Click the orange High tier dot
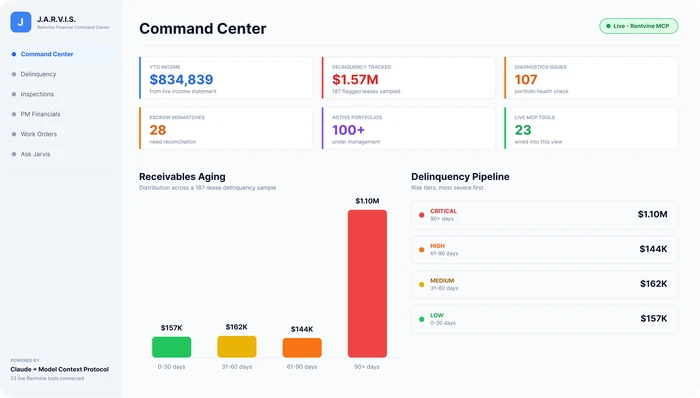The width and height of the screenshot is (700, 398). pyautogui.click(x=421, y=250)
